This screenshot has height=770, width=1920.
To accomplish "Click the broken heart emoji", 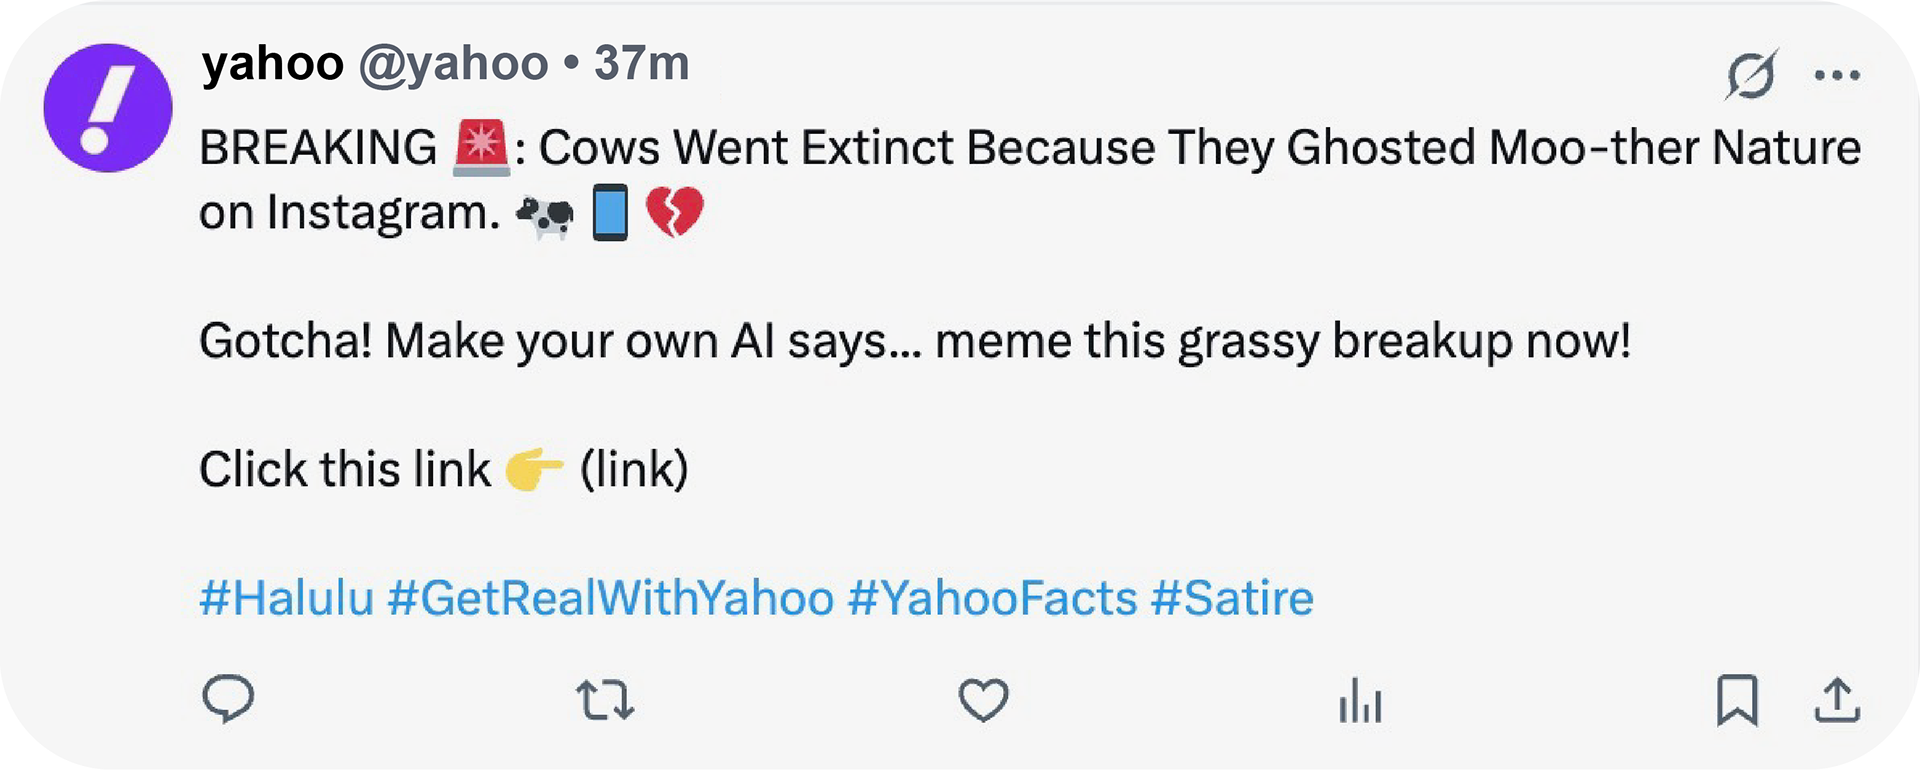I will (x=675, y=212).
